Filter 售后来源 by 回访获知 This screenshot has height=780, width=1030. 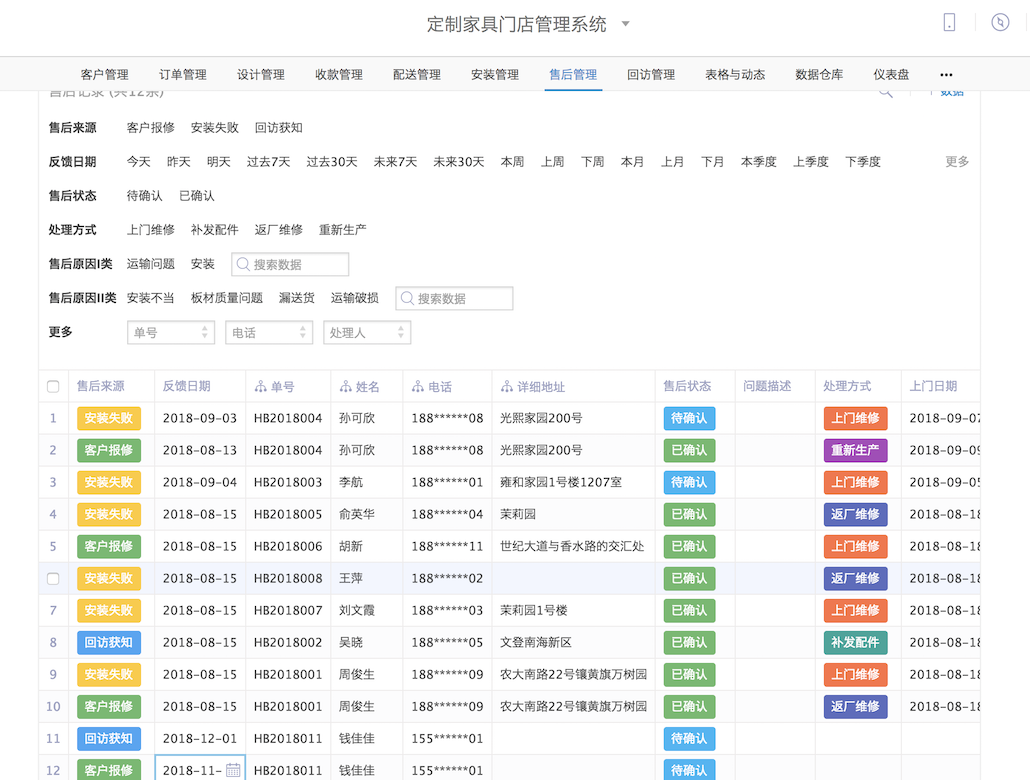tap(279, 127)
